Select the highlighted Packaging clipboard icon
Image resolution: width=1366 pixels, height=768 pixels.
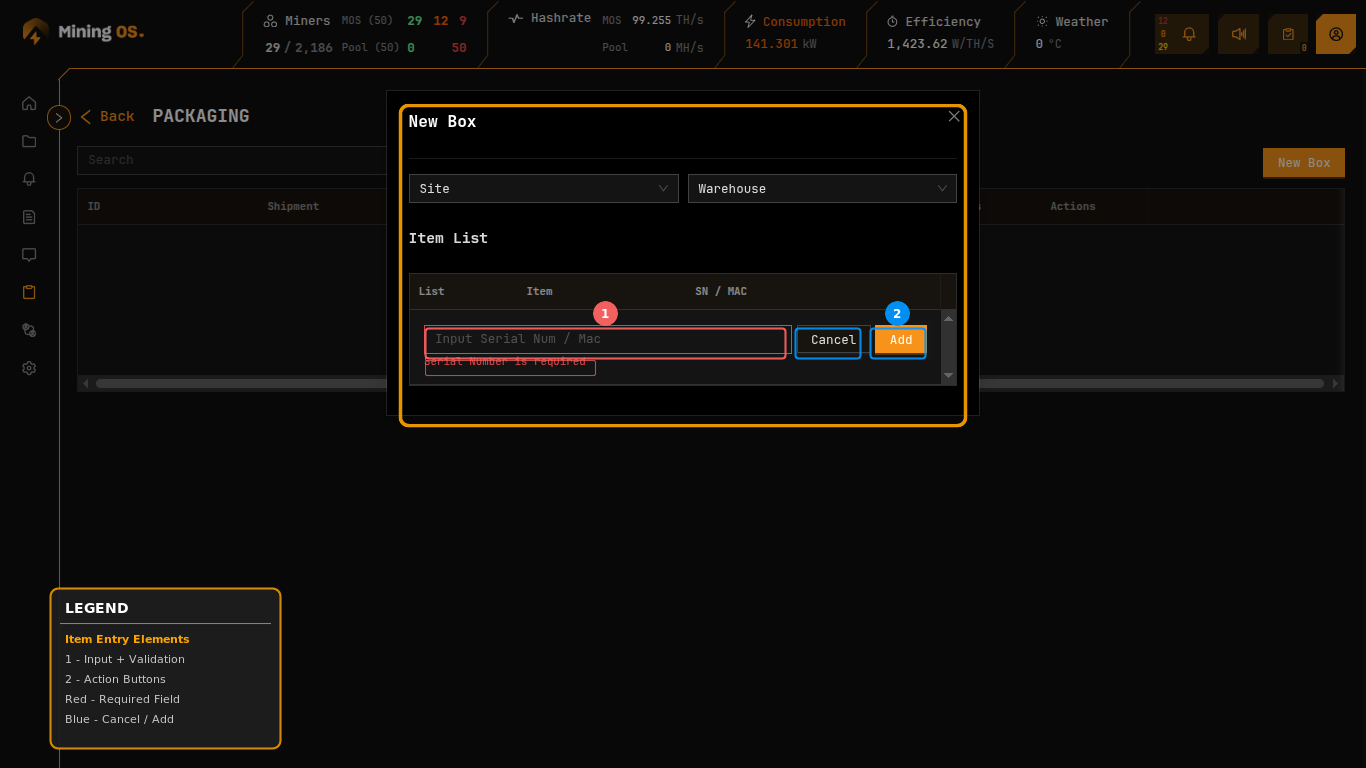click(29, 292)
